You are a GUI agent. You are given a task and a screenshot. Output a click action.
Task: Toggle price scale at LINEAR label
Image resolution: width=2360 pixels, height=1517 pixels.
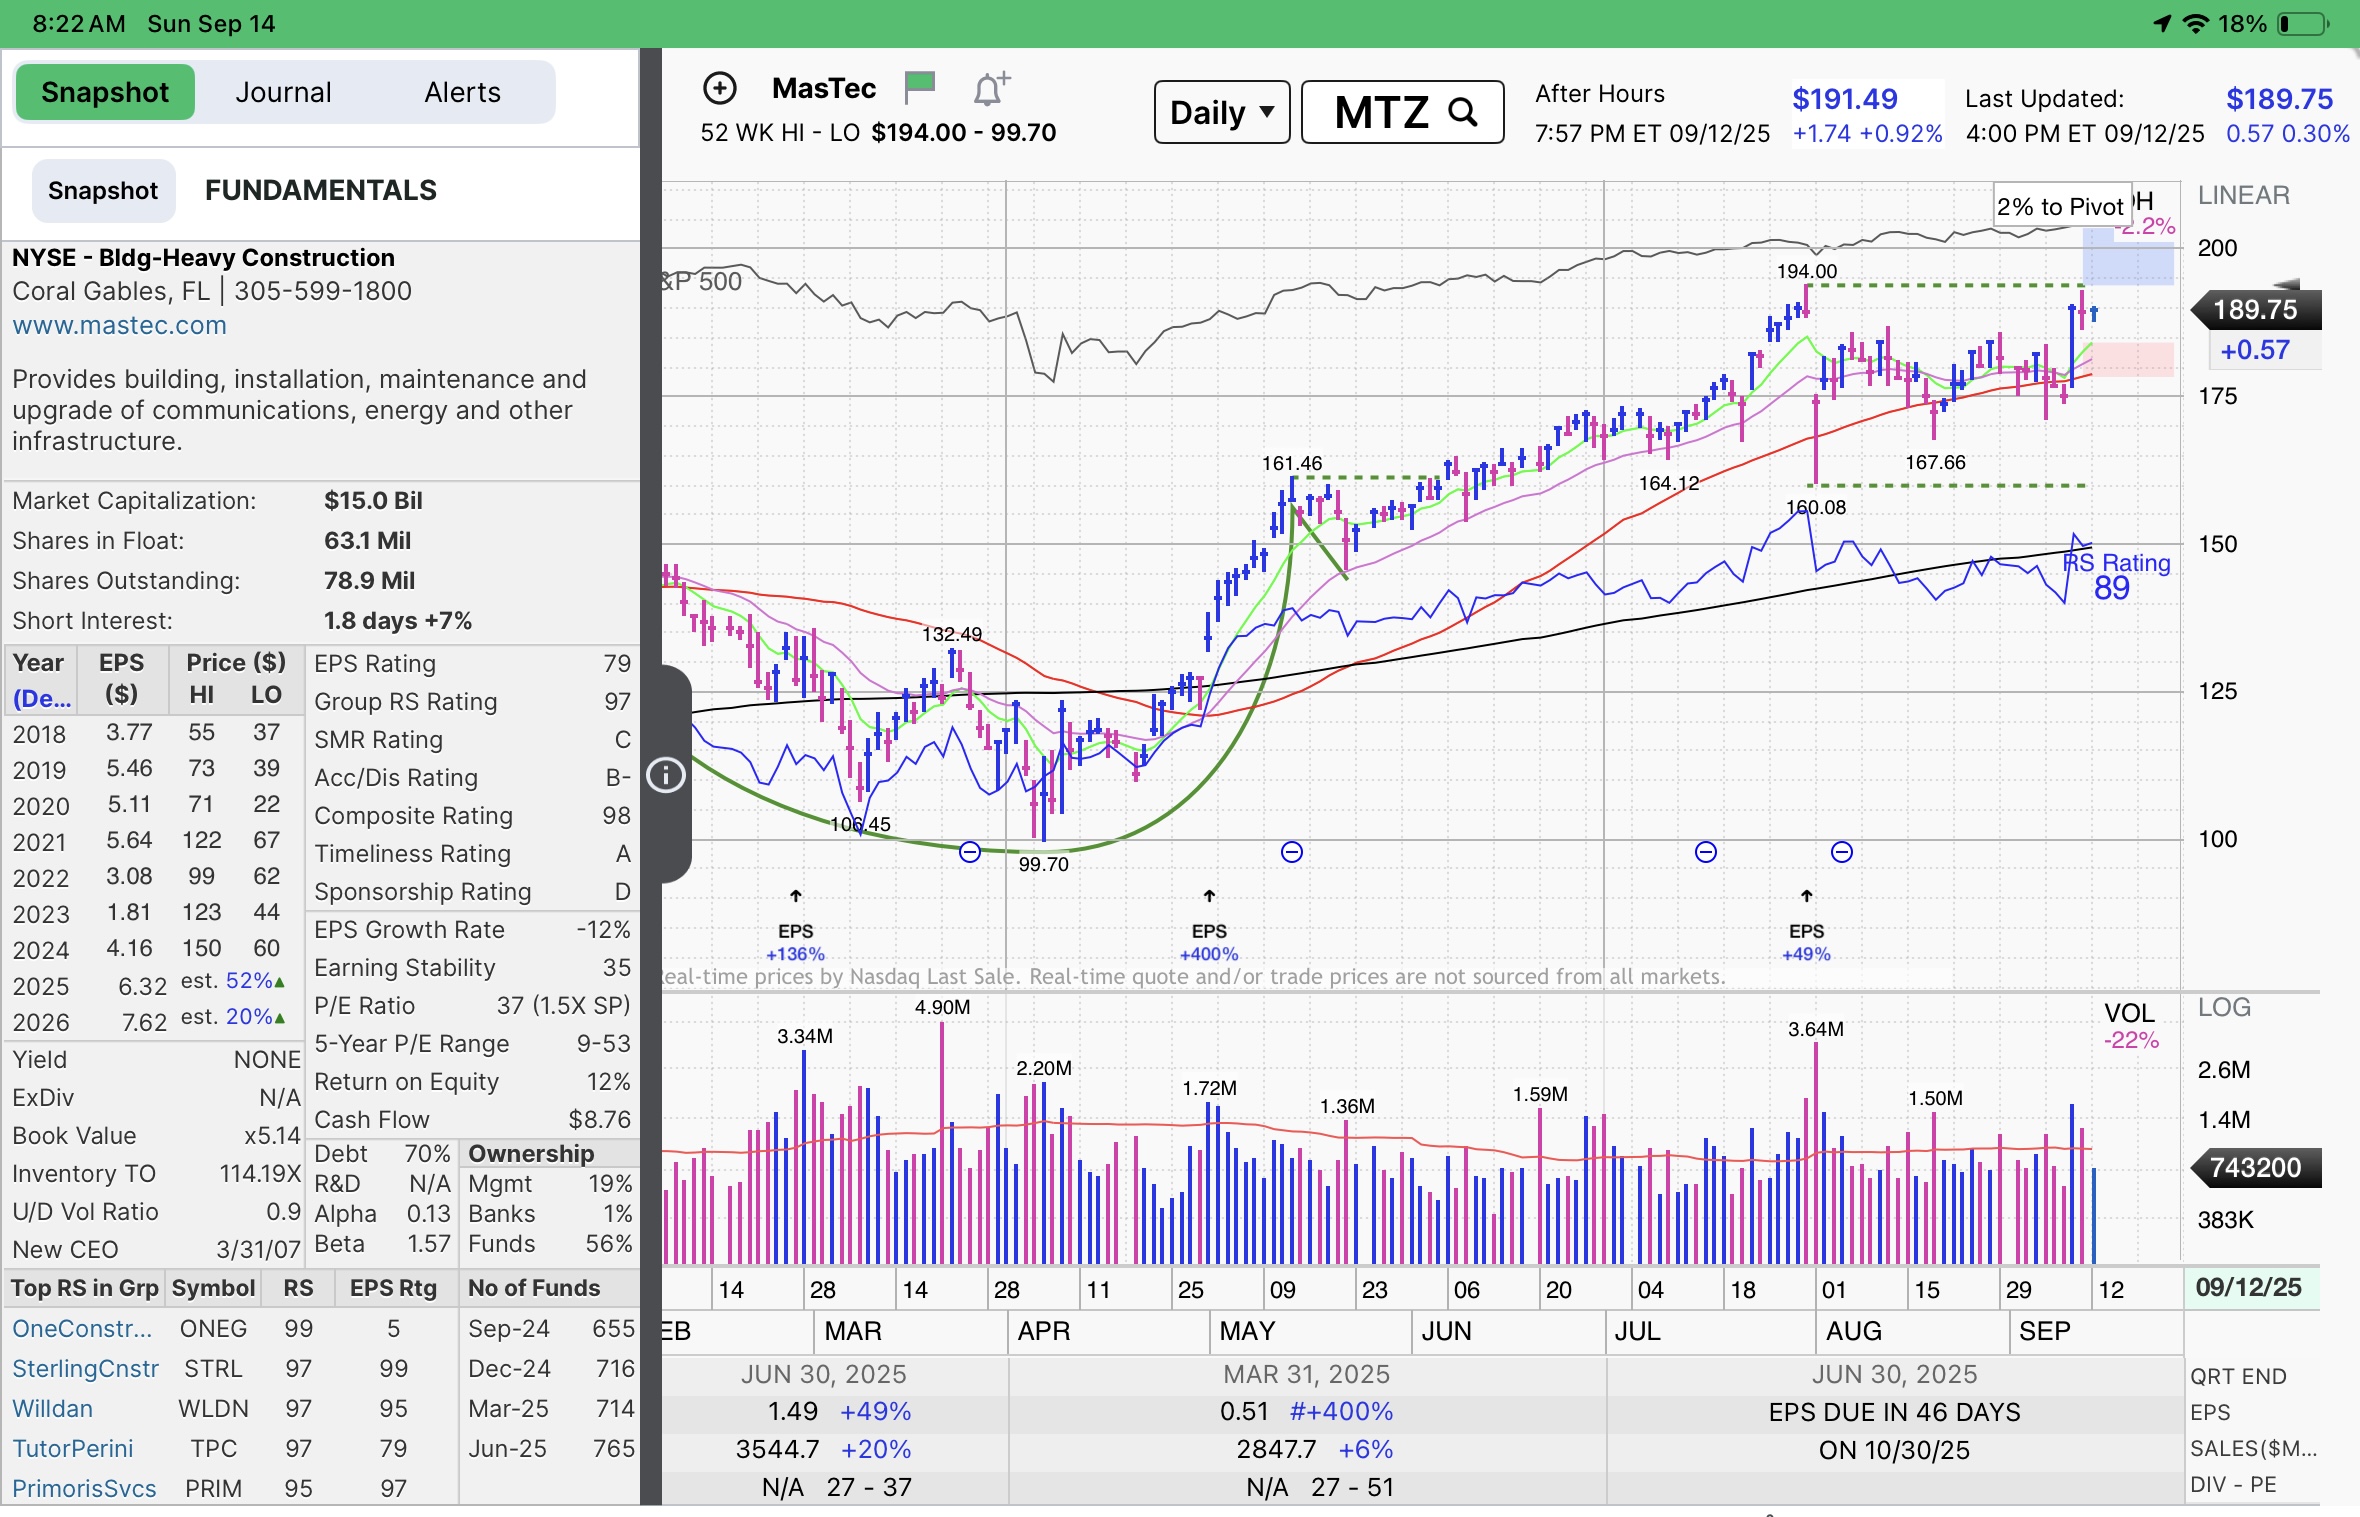2243,195
